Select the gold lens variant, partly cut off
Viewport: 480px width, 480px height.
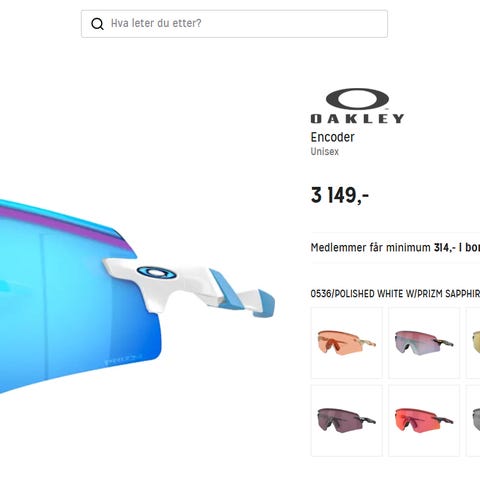tap(473, 343)
